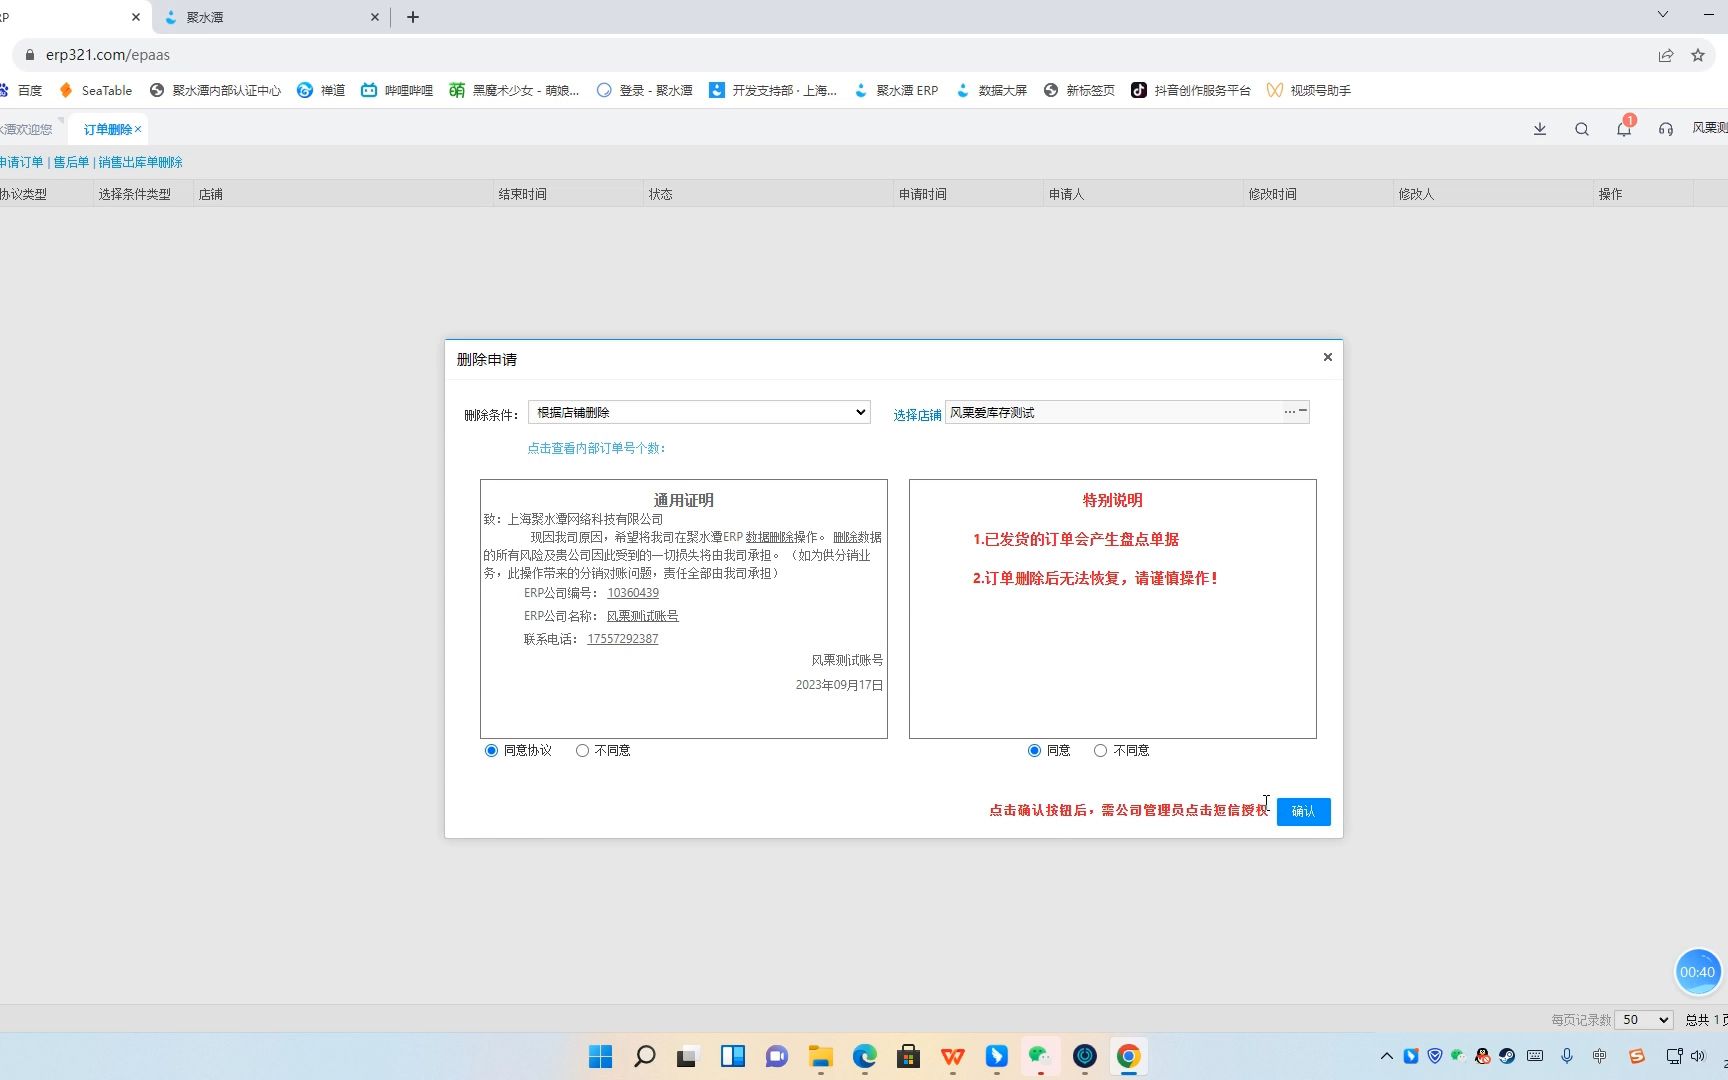This screenshot has height=1080, width=1728.
Task: Open the records-per-page dropdown showing 50
Action: point(1645,1020)
